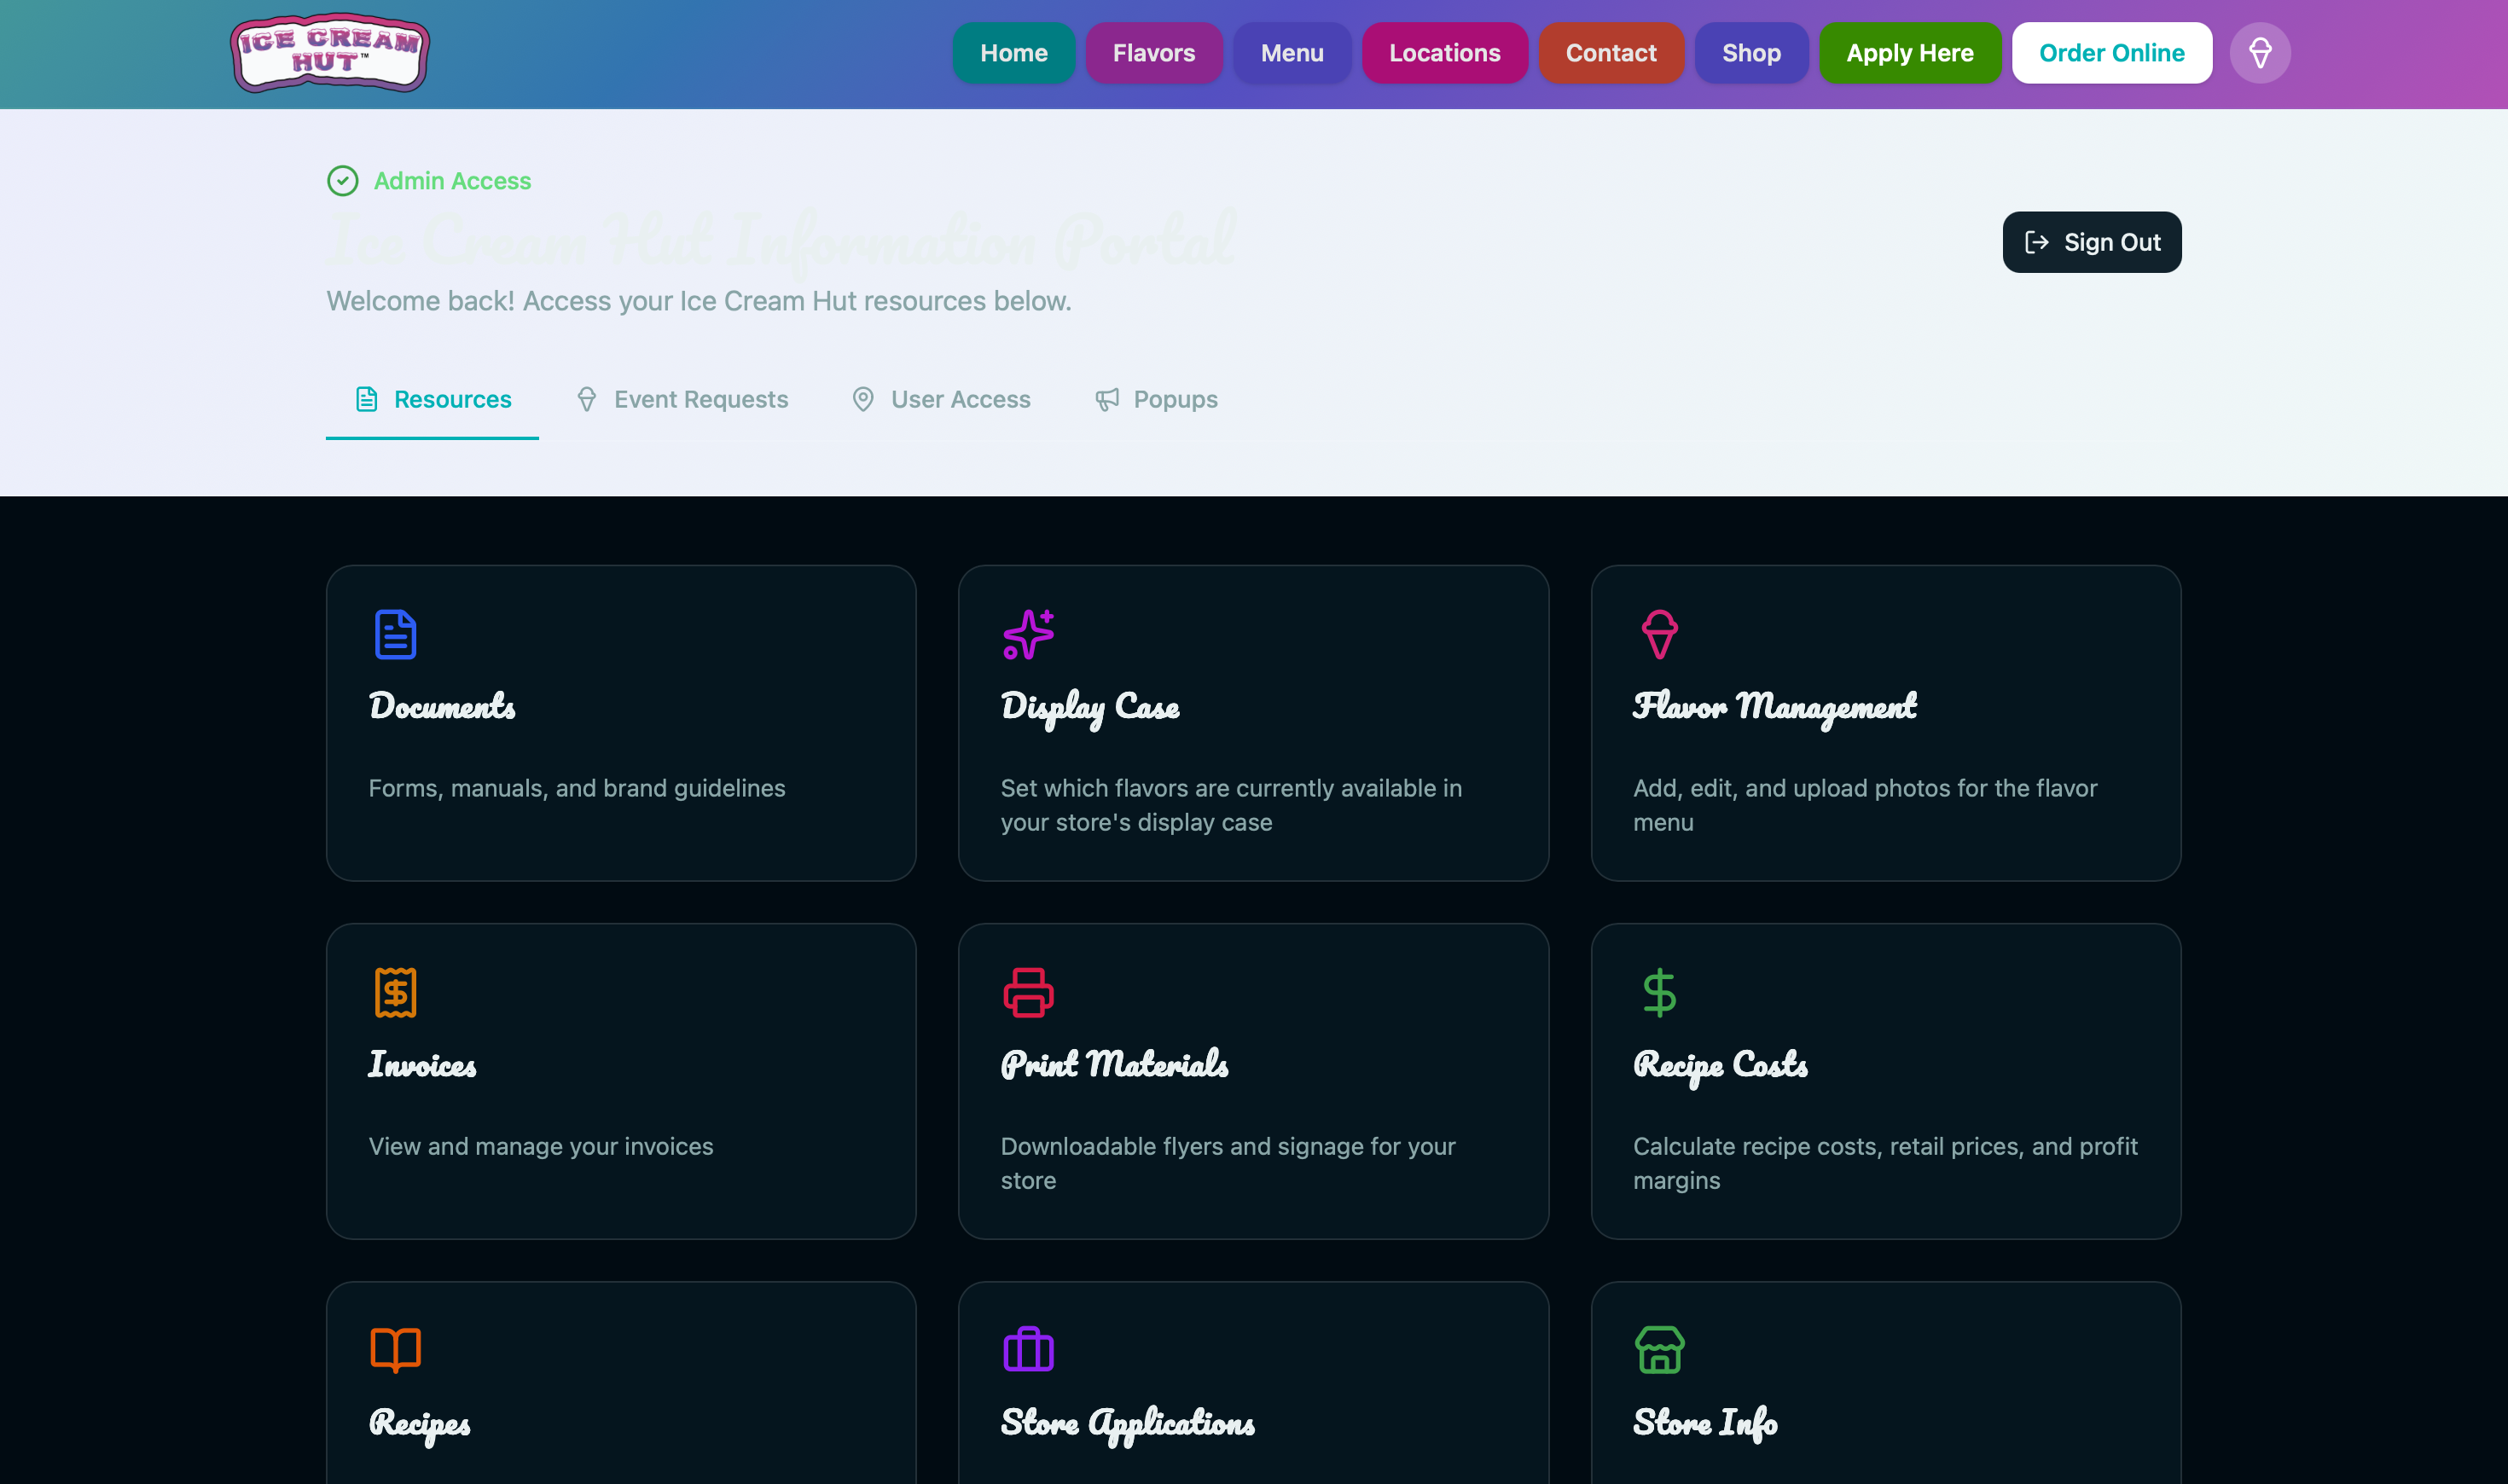Go to Locations in the navbar
This screenshot has width=2508, height=1484.
click(x=1444, y=53)
